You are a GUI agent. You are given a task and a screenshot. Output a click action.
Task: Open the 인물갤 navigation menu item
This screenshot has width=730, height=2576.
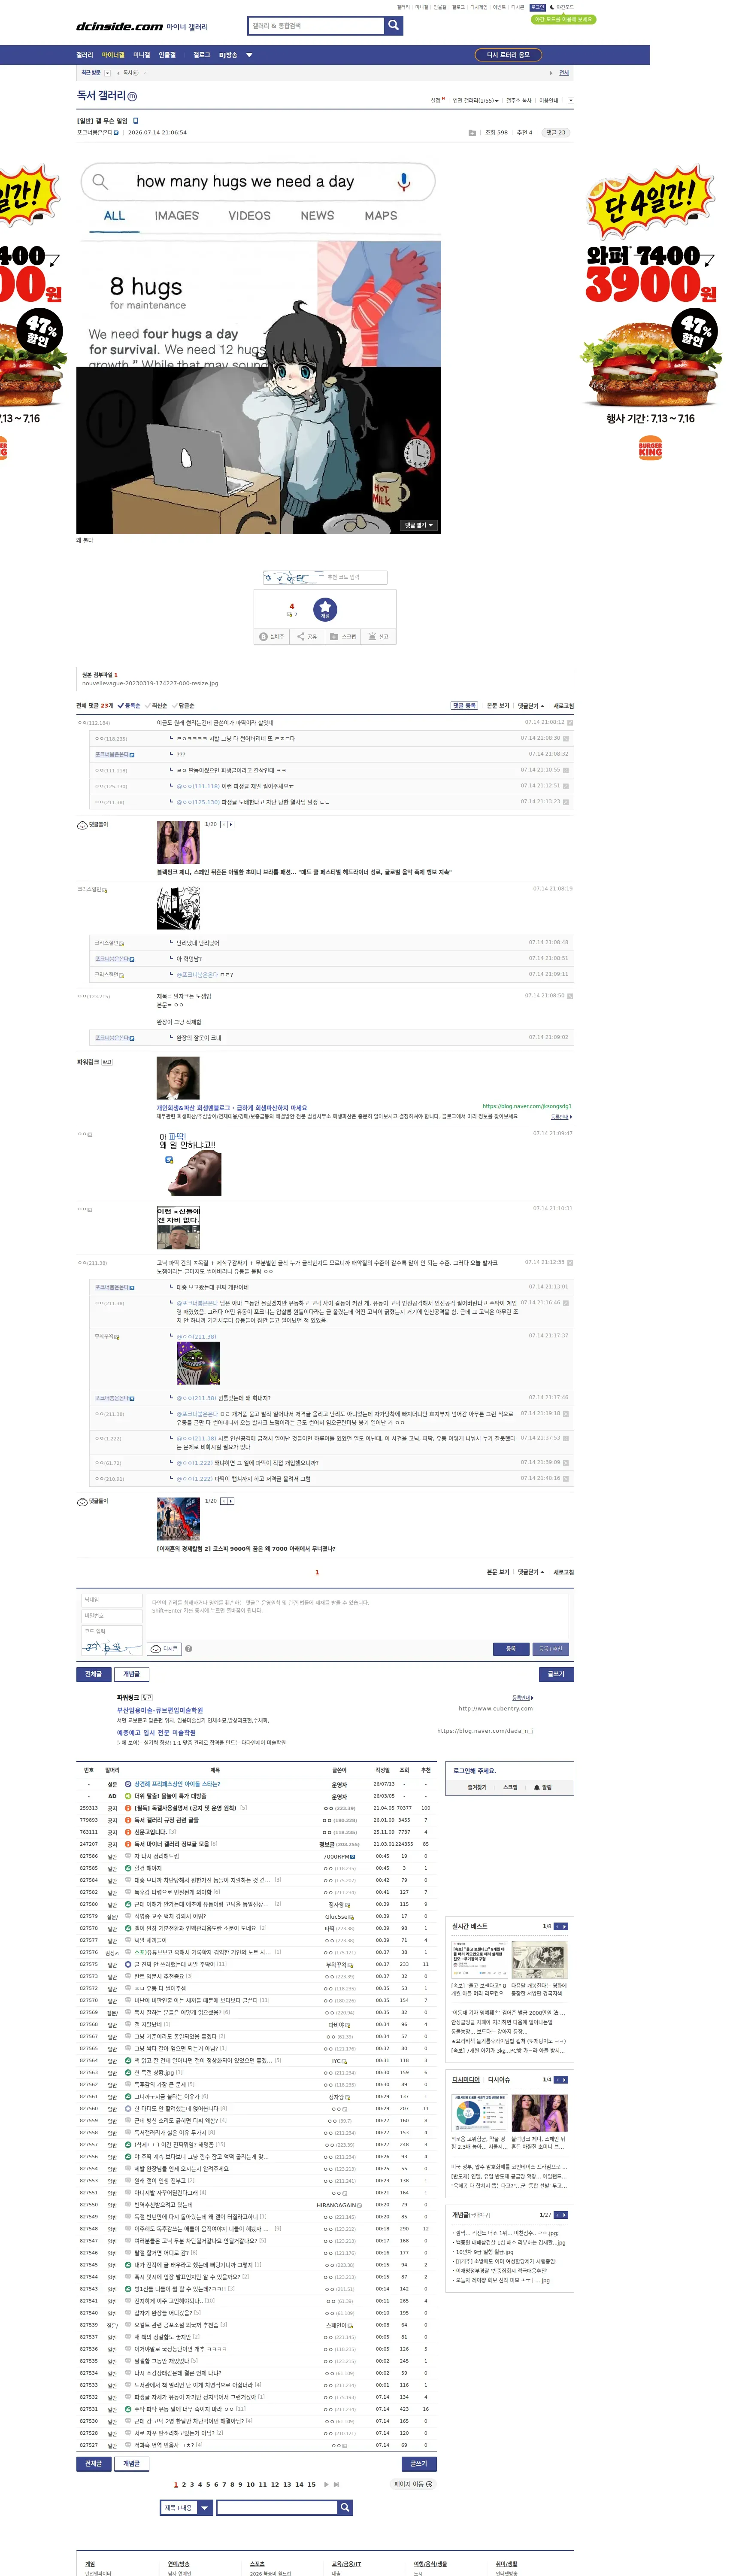pos(167,55)
